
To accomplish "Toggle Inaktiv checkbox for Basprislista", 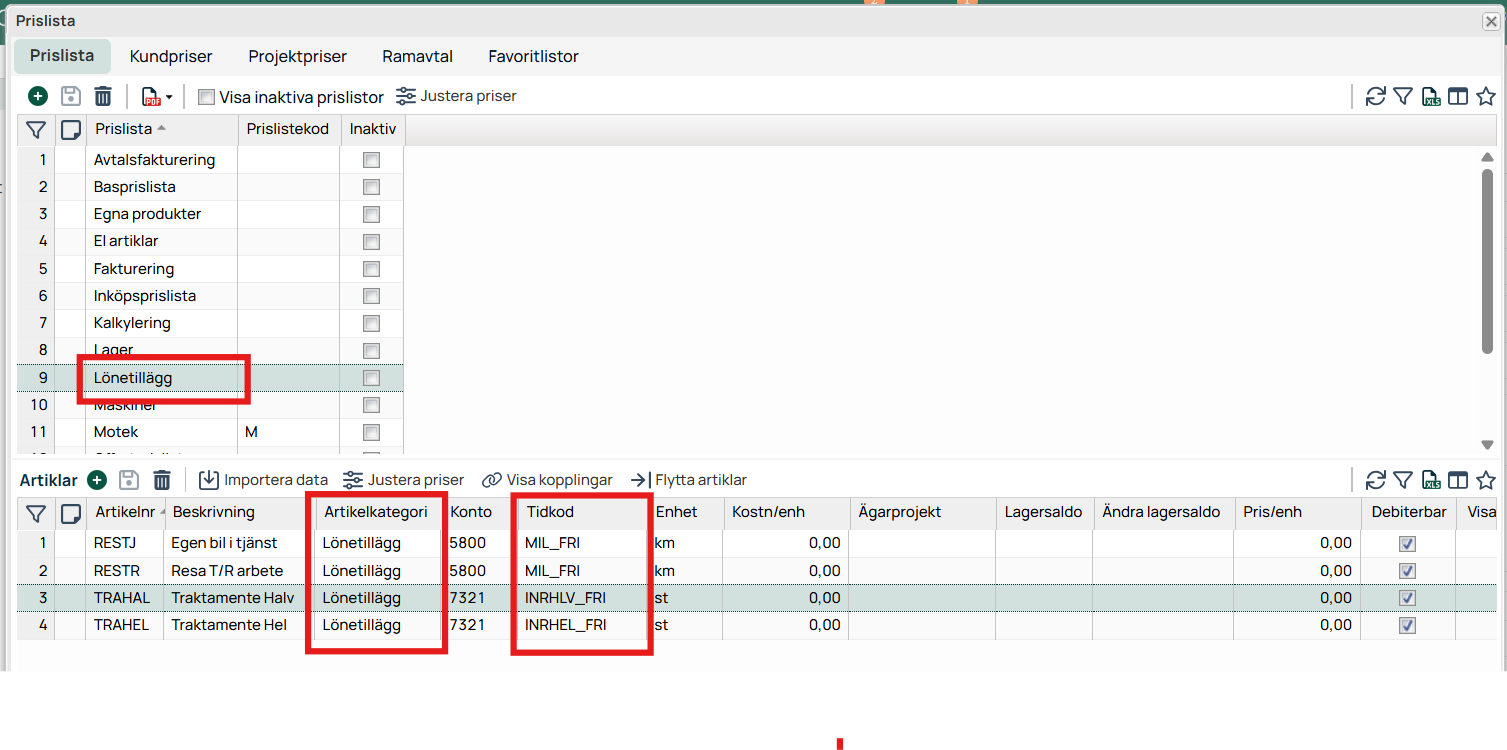I will coord(371,187).
